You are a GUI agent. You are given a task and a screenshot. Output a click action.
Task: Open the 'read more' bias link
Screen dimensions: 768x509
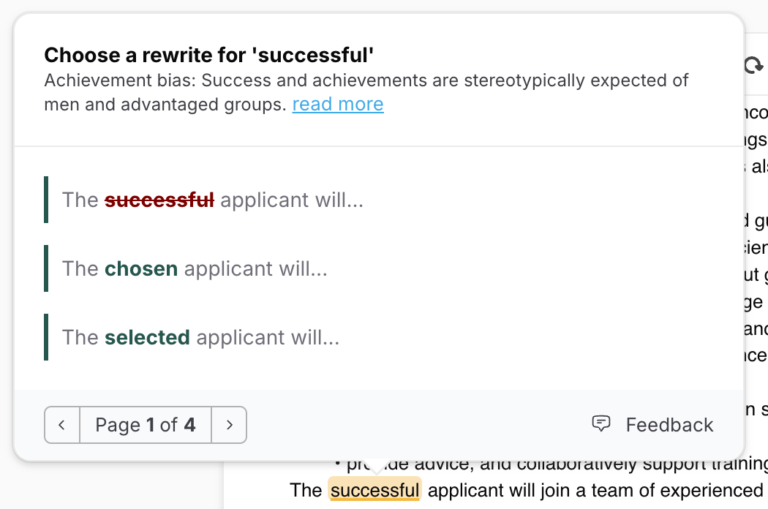pos(337,104)
